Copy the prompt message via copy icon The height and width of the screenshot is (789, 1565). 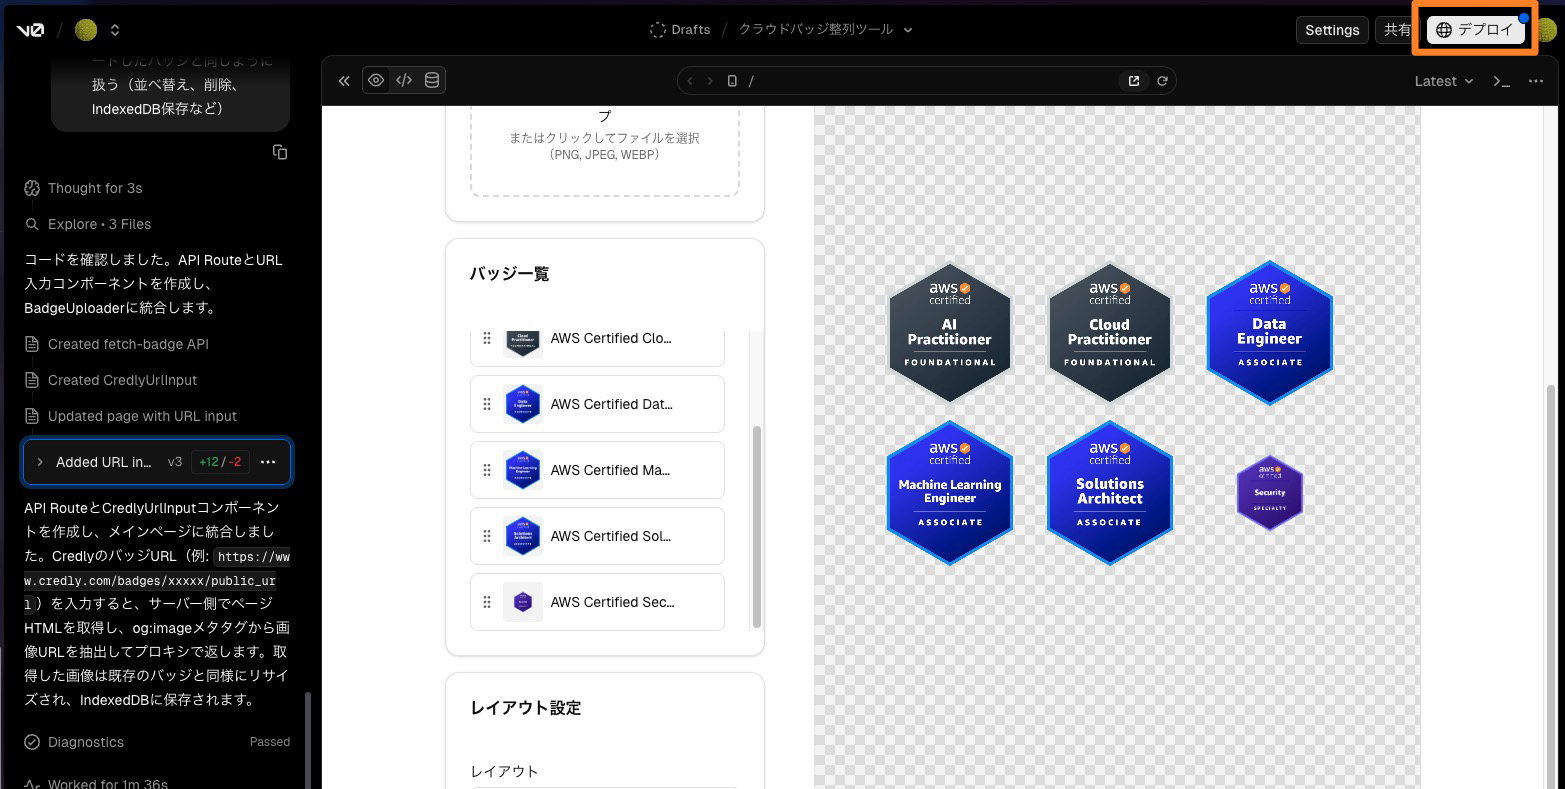280,152
